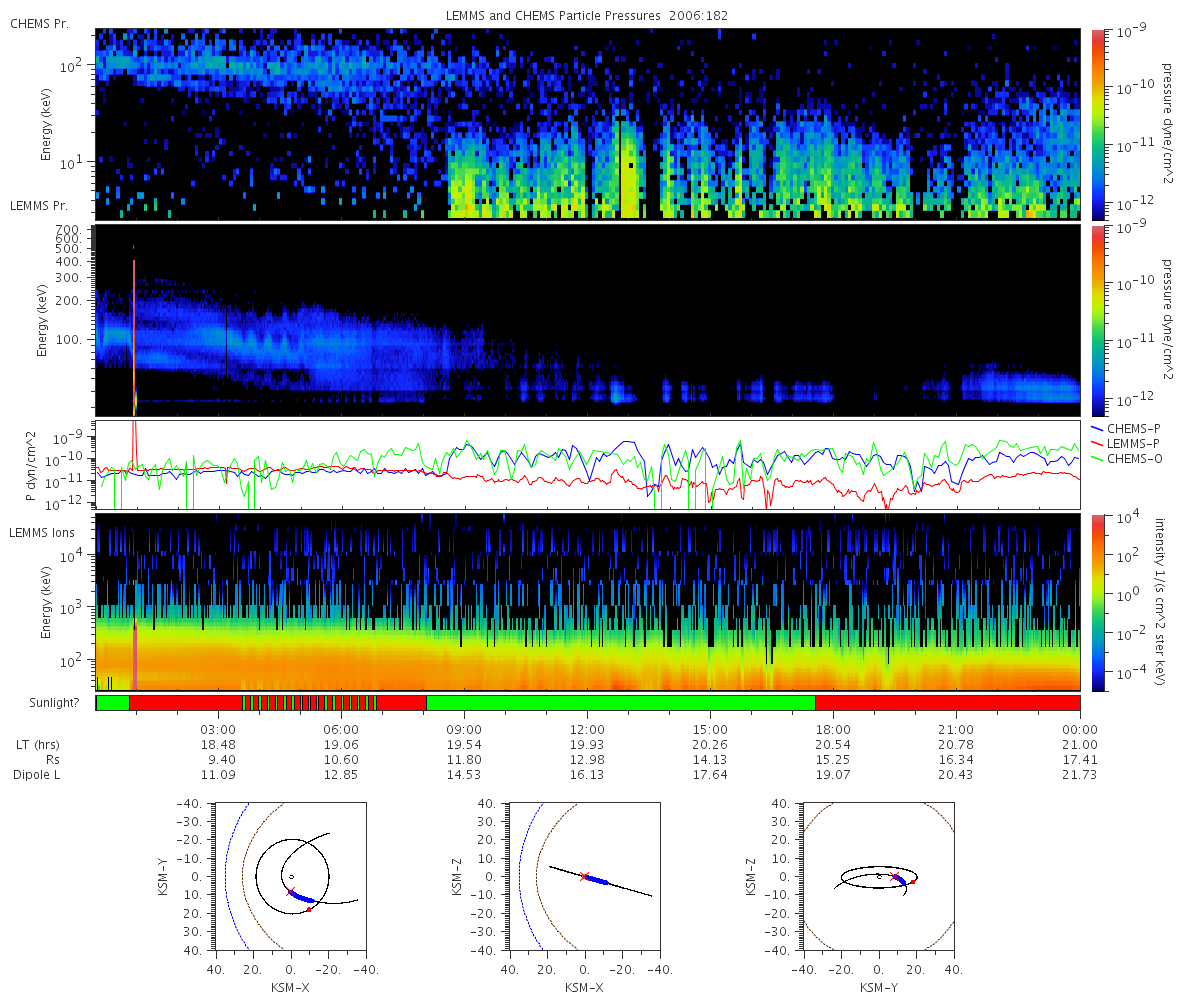Click the CHEMS Pr. panel label
The height and width of the screenshot is (1000, 1200).
coord(40,22)
